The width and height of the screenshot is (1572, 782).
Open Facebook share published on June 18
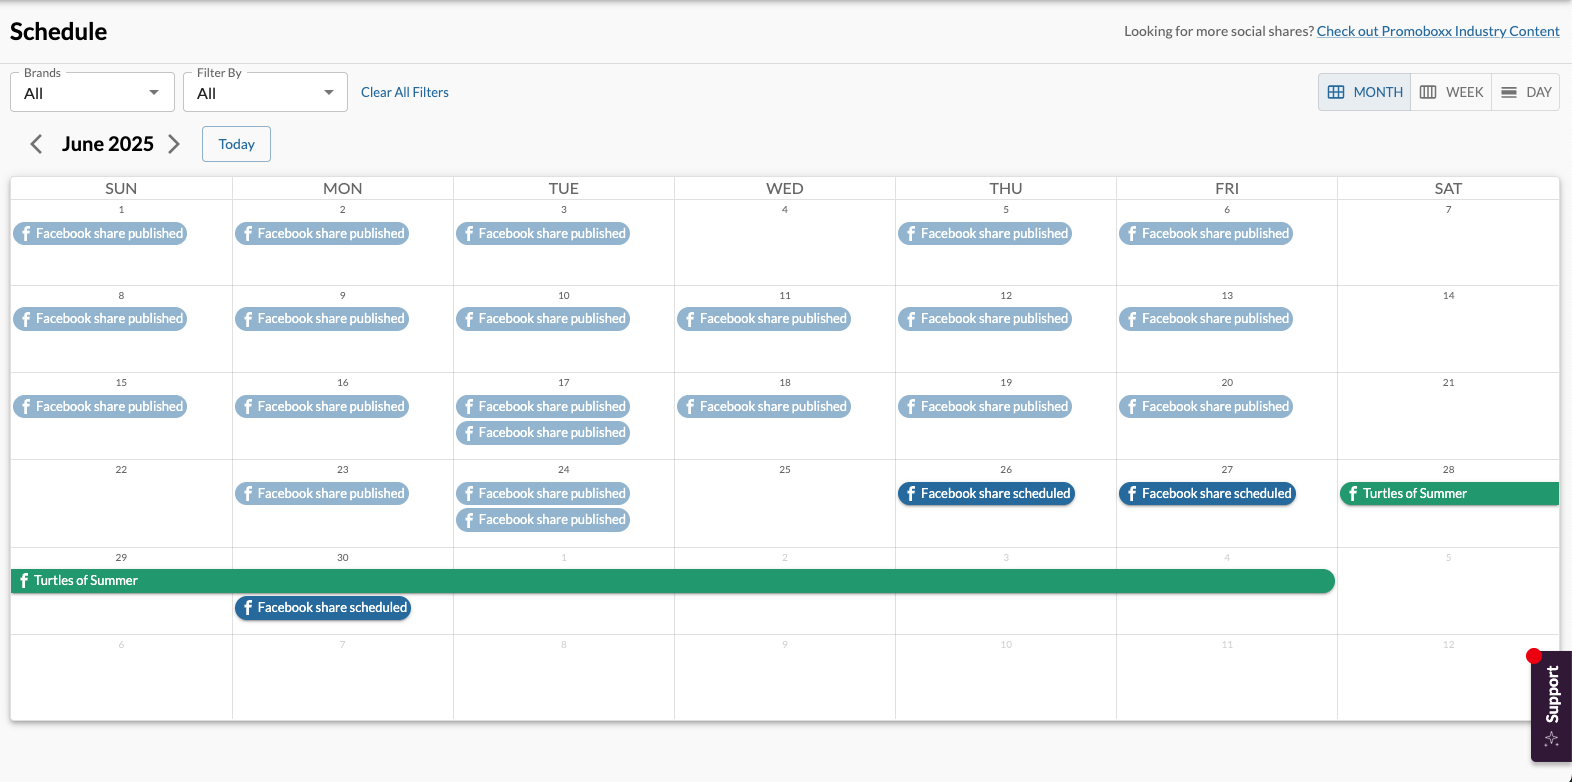click(764, 406)
